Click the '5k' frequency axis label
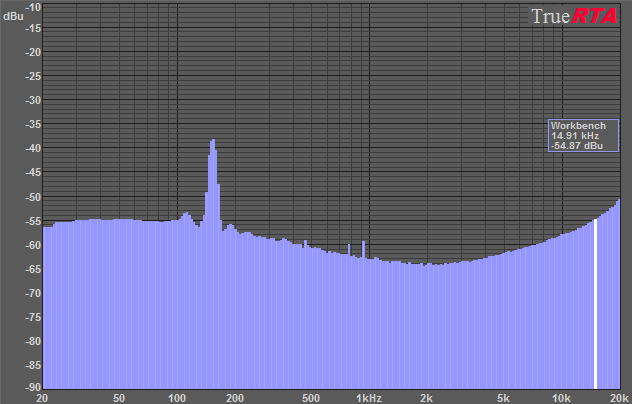The image size is (632, 404). pyautogui.click(x=503, y=398)
